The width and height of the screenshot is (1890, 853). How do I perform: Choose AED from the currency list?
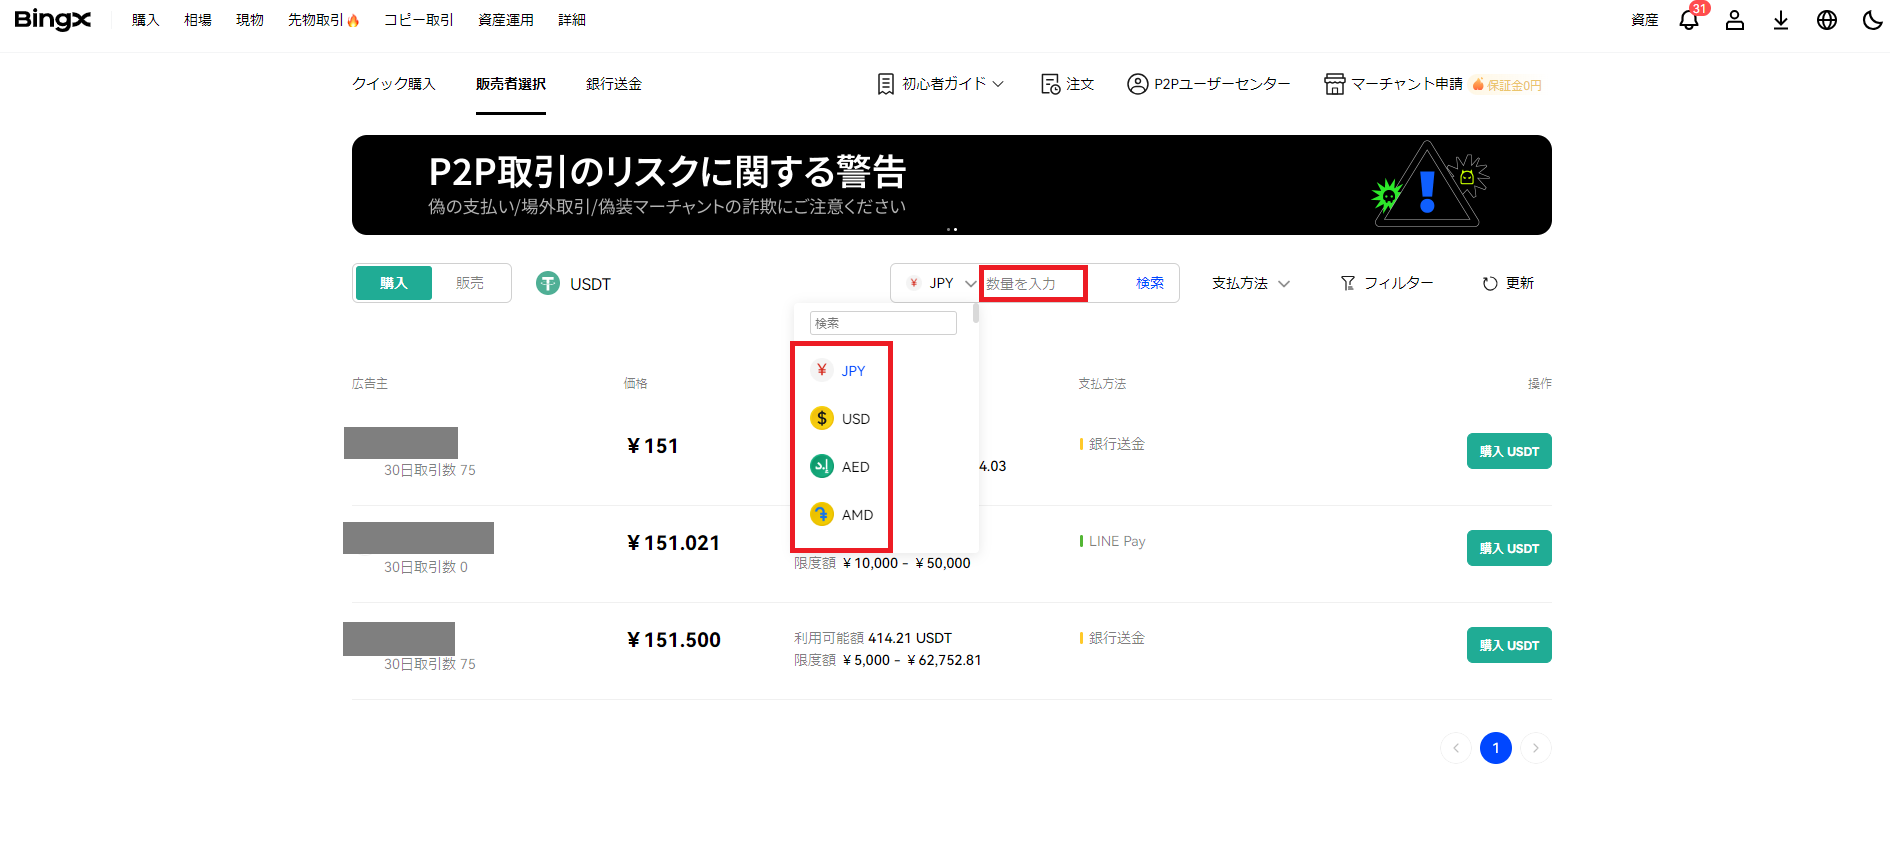(856, 467)
